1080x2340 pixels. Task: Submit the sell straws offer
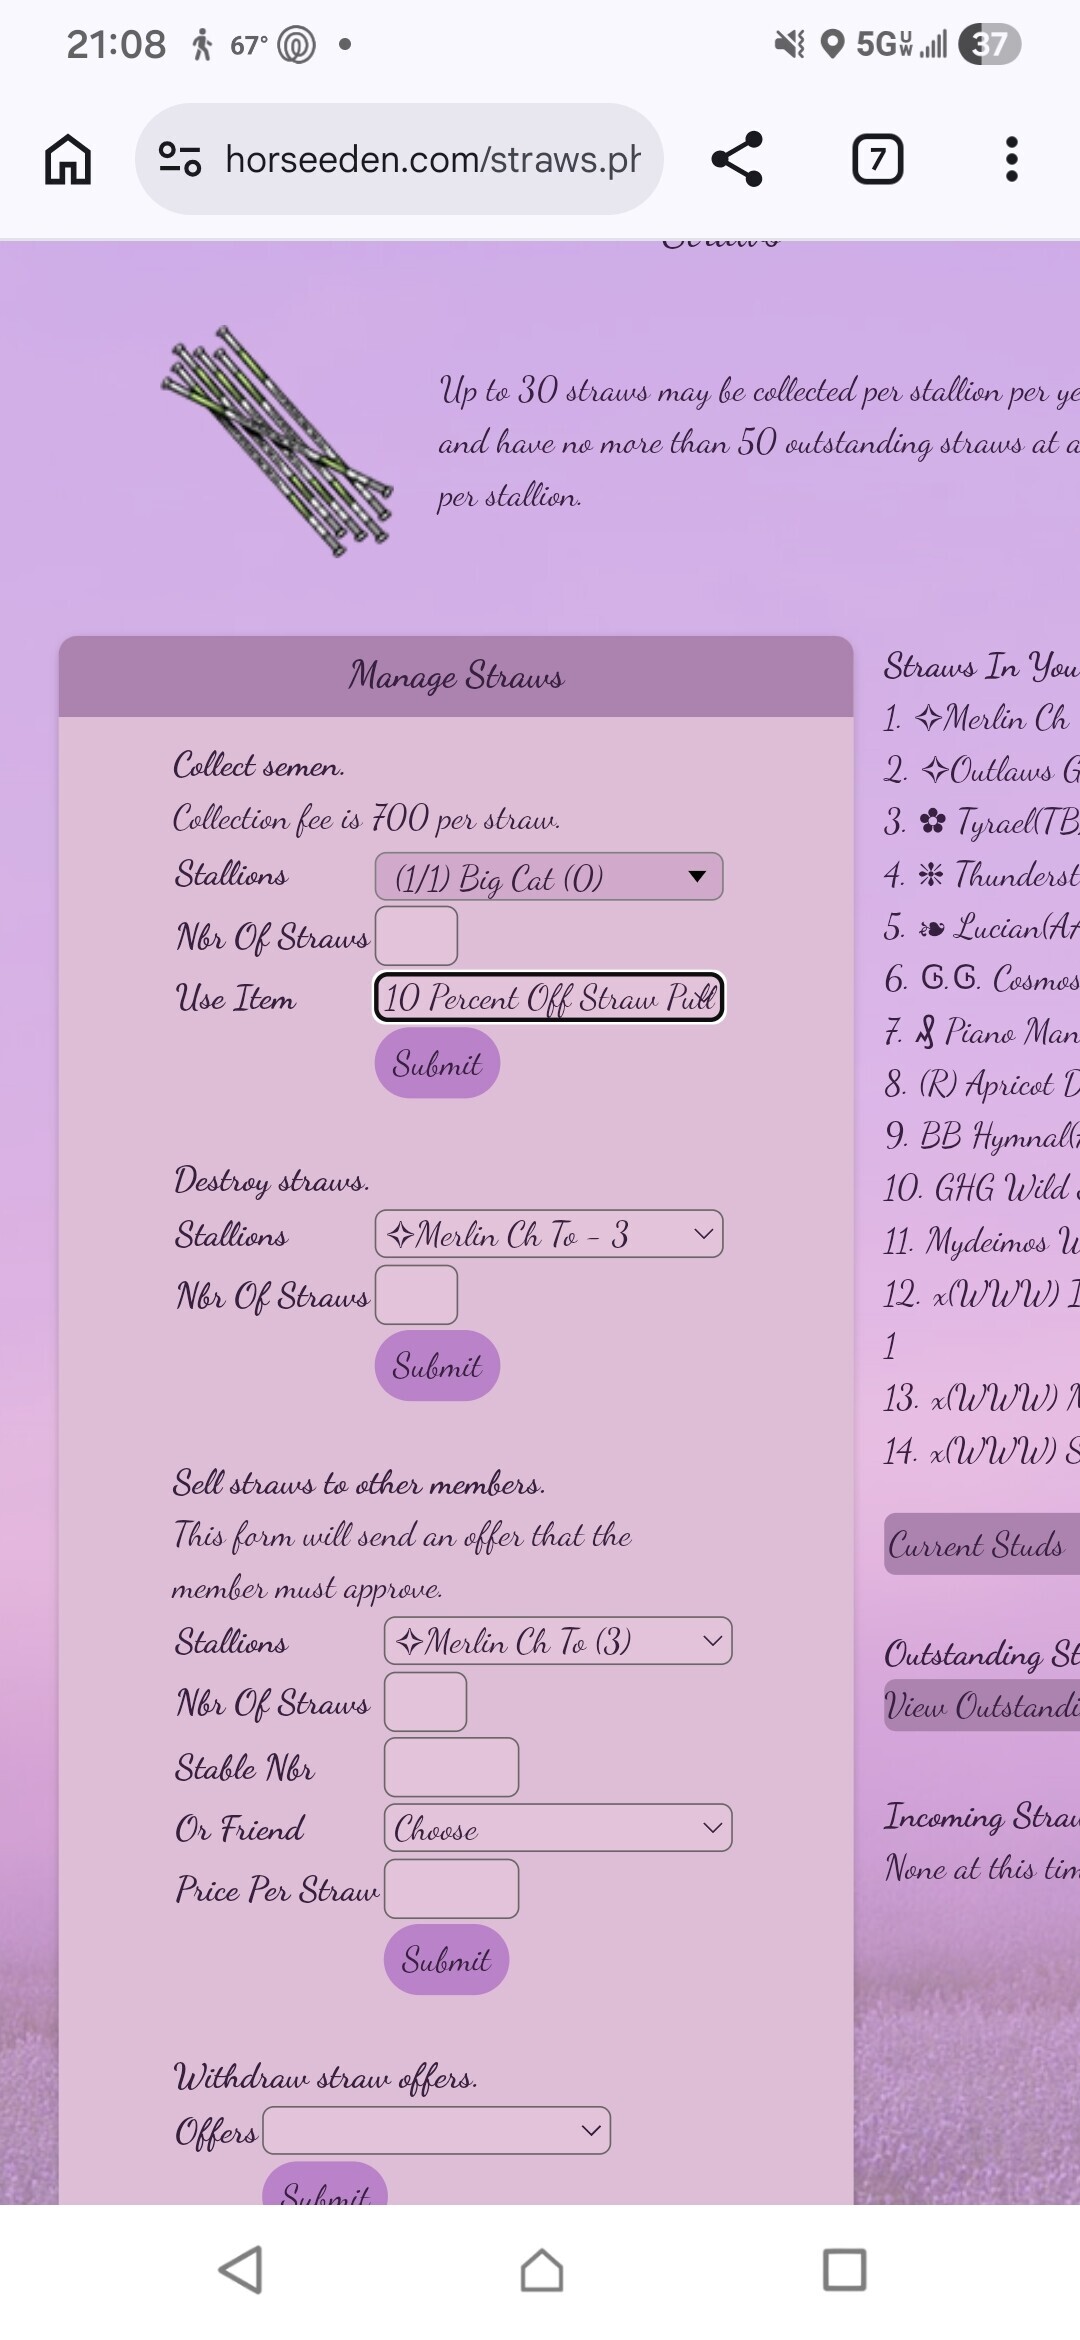tap(446, 1960)
